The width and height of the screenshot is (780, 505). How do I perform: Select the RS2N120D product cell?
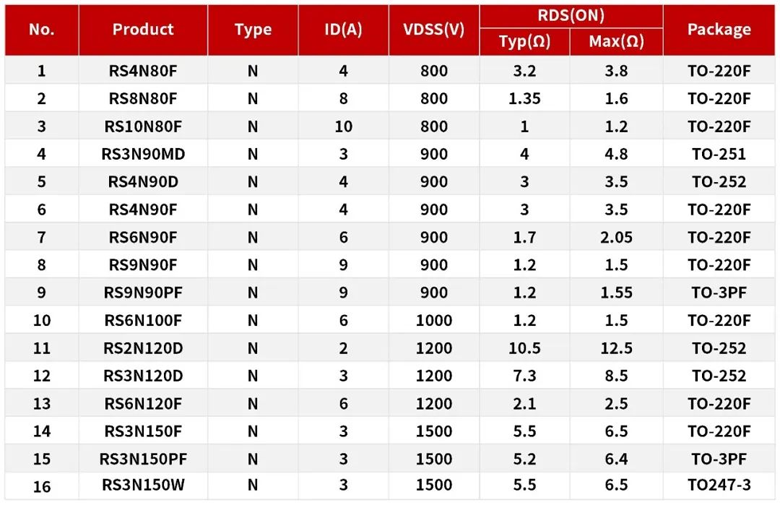(x=143, y=348)
